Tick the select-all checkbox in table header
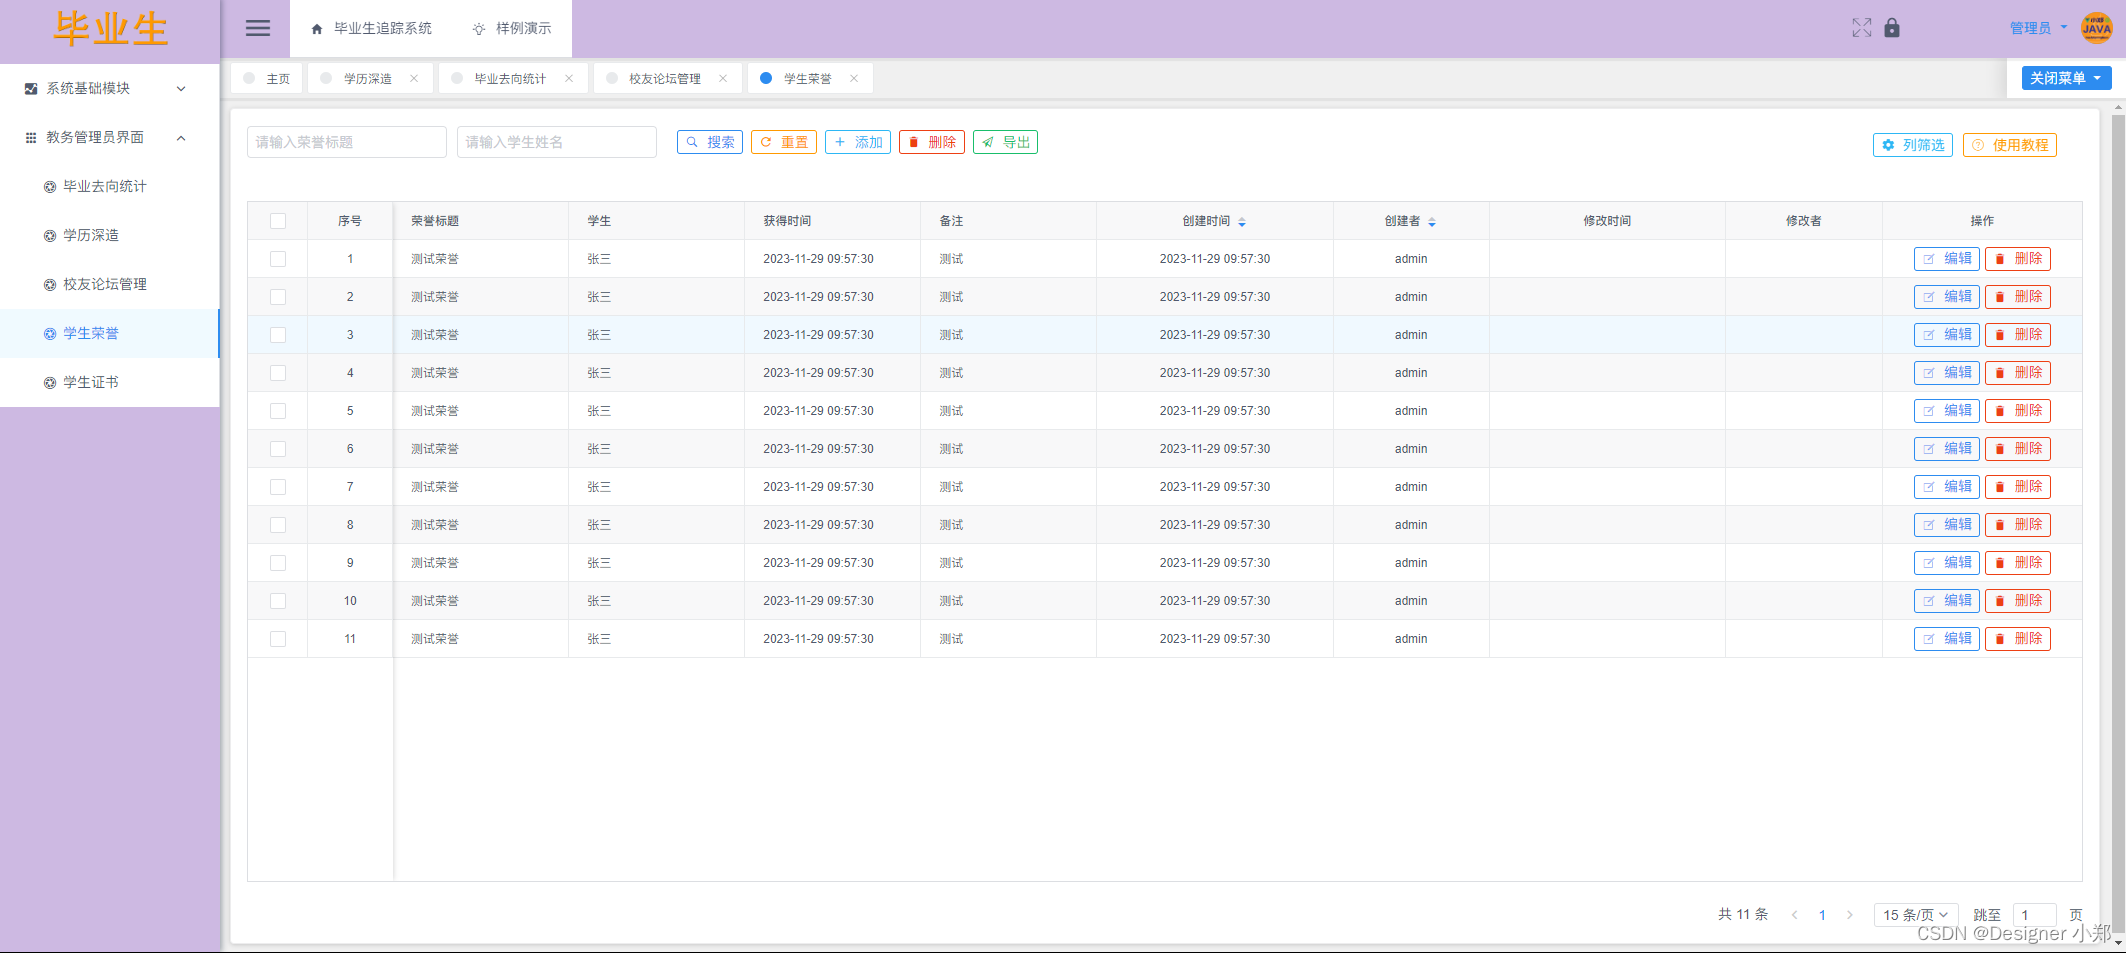This screenshot has width=2126, height=953. point(278,221)
